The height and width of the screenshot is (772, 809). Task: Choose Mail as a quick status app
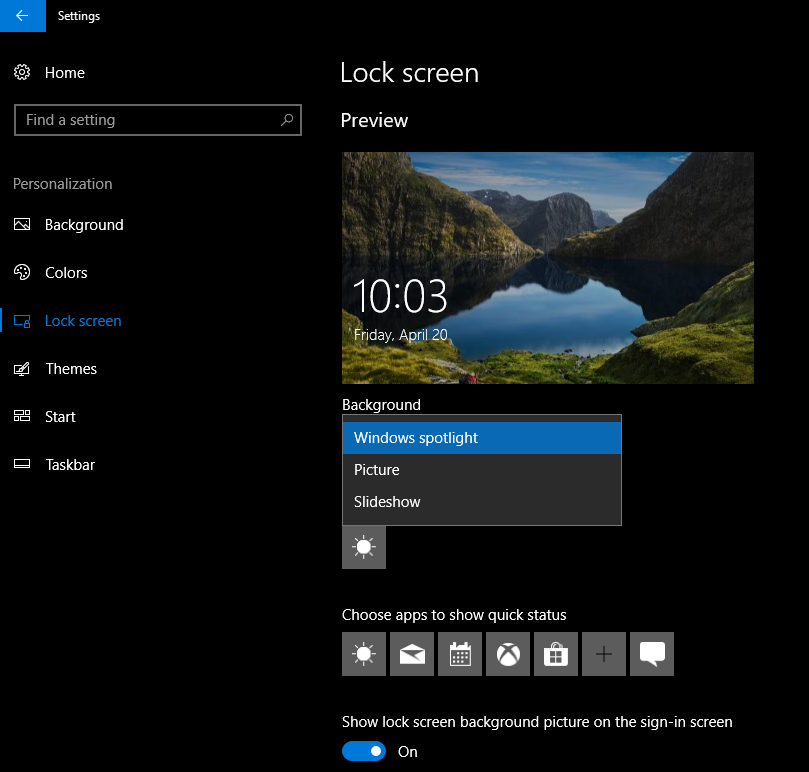click(411, 653)
